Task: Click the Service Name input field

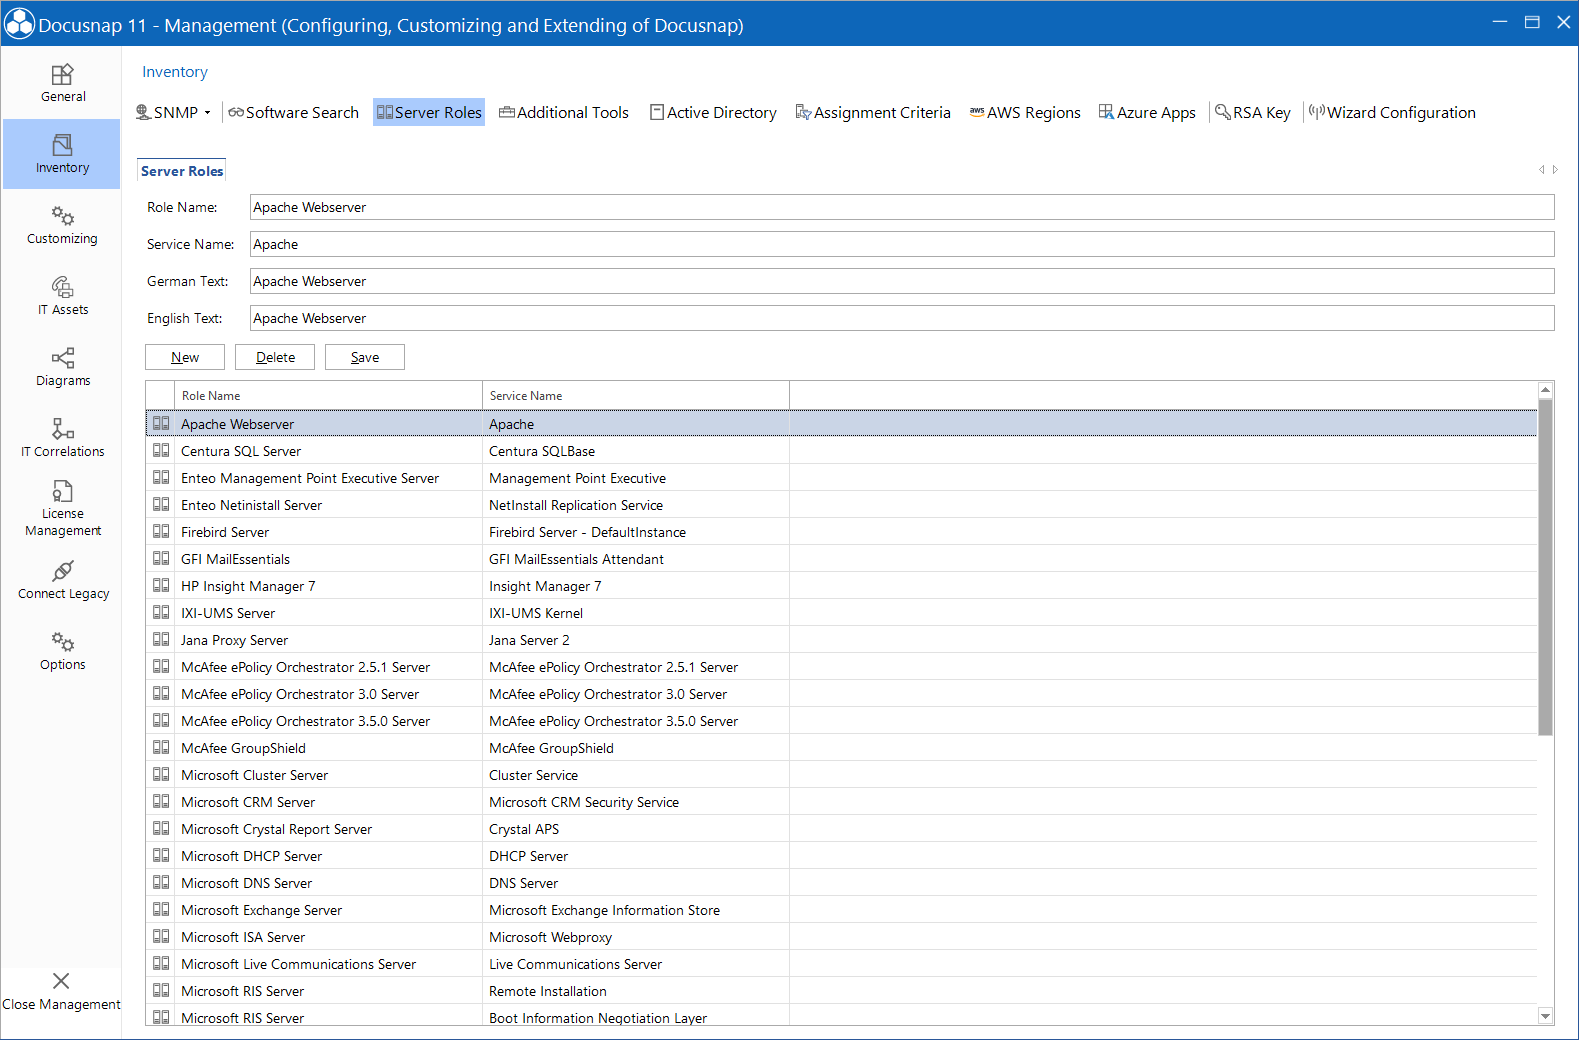Action: click(x=902, y=244)
